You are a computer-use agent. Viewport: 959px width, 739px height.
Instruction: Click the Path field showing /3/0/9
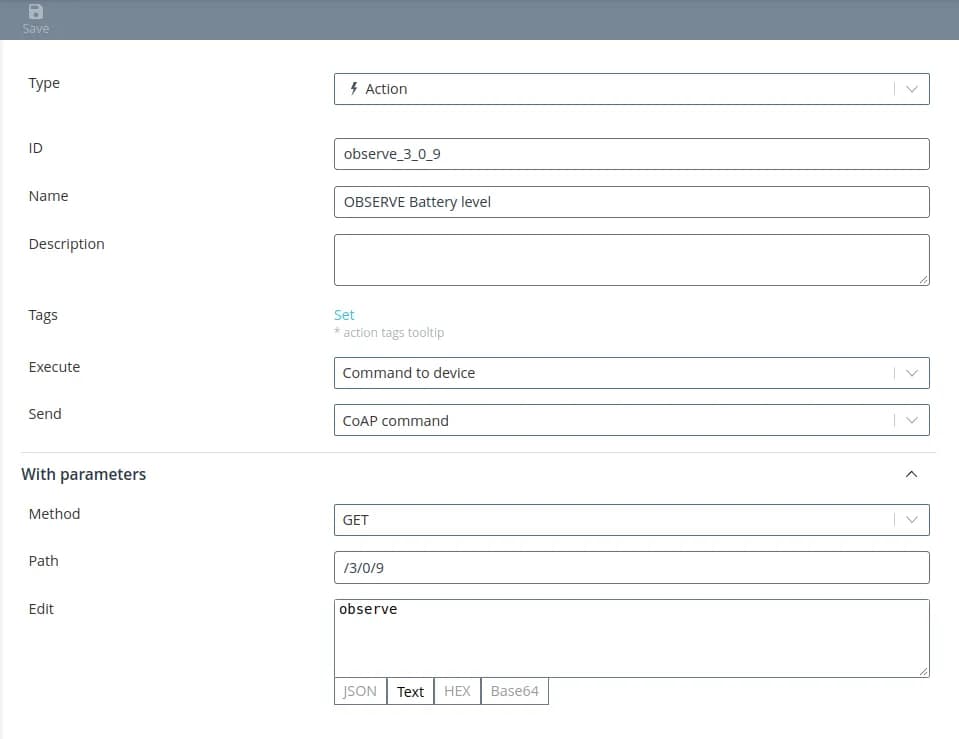tap(630, 568)
